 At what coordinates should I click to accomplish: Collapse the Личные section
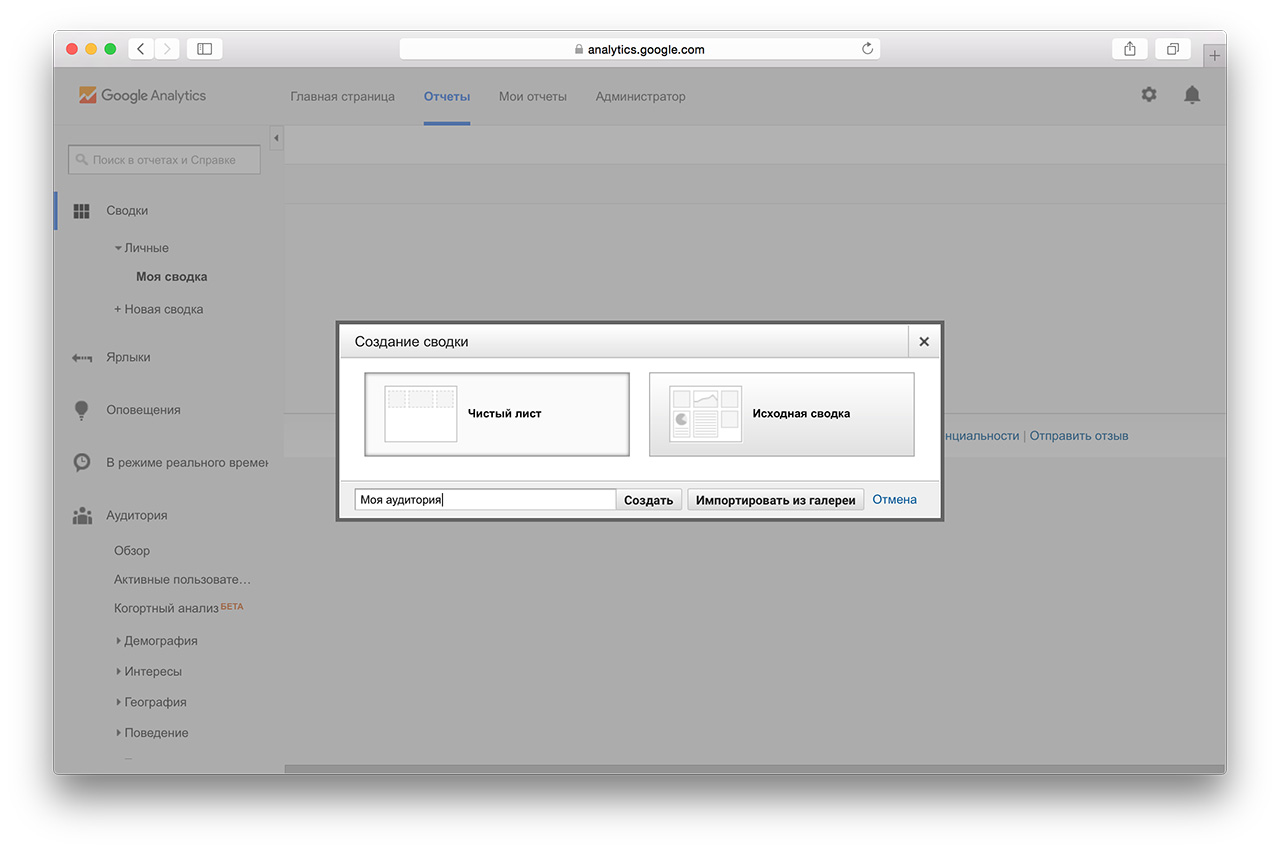118,248
